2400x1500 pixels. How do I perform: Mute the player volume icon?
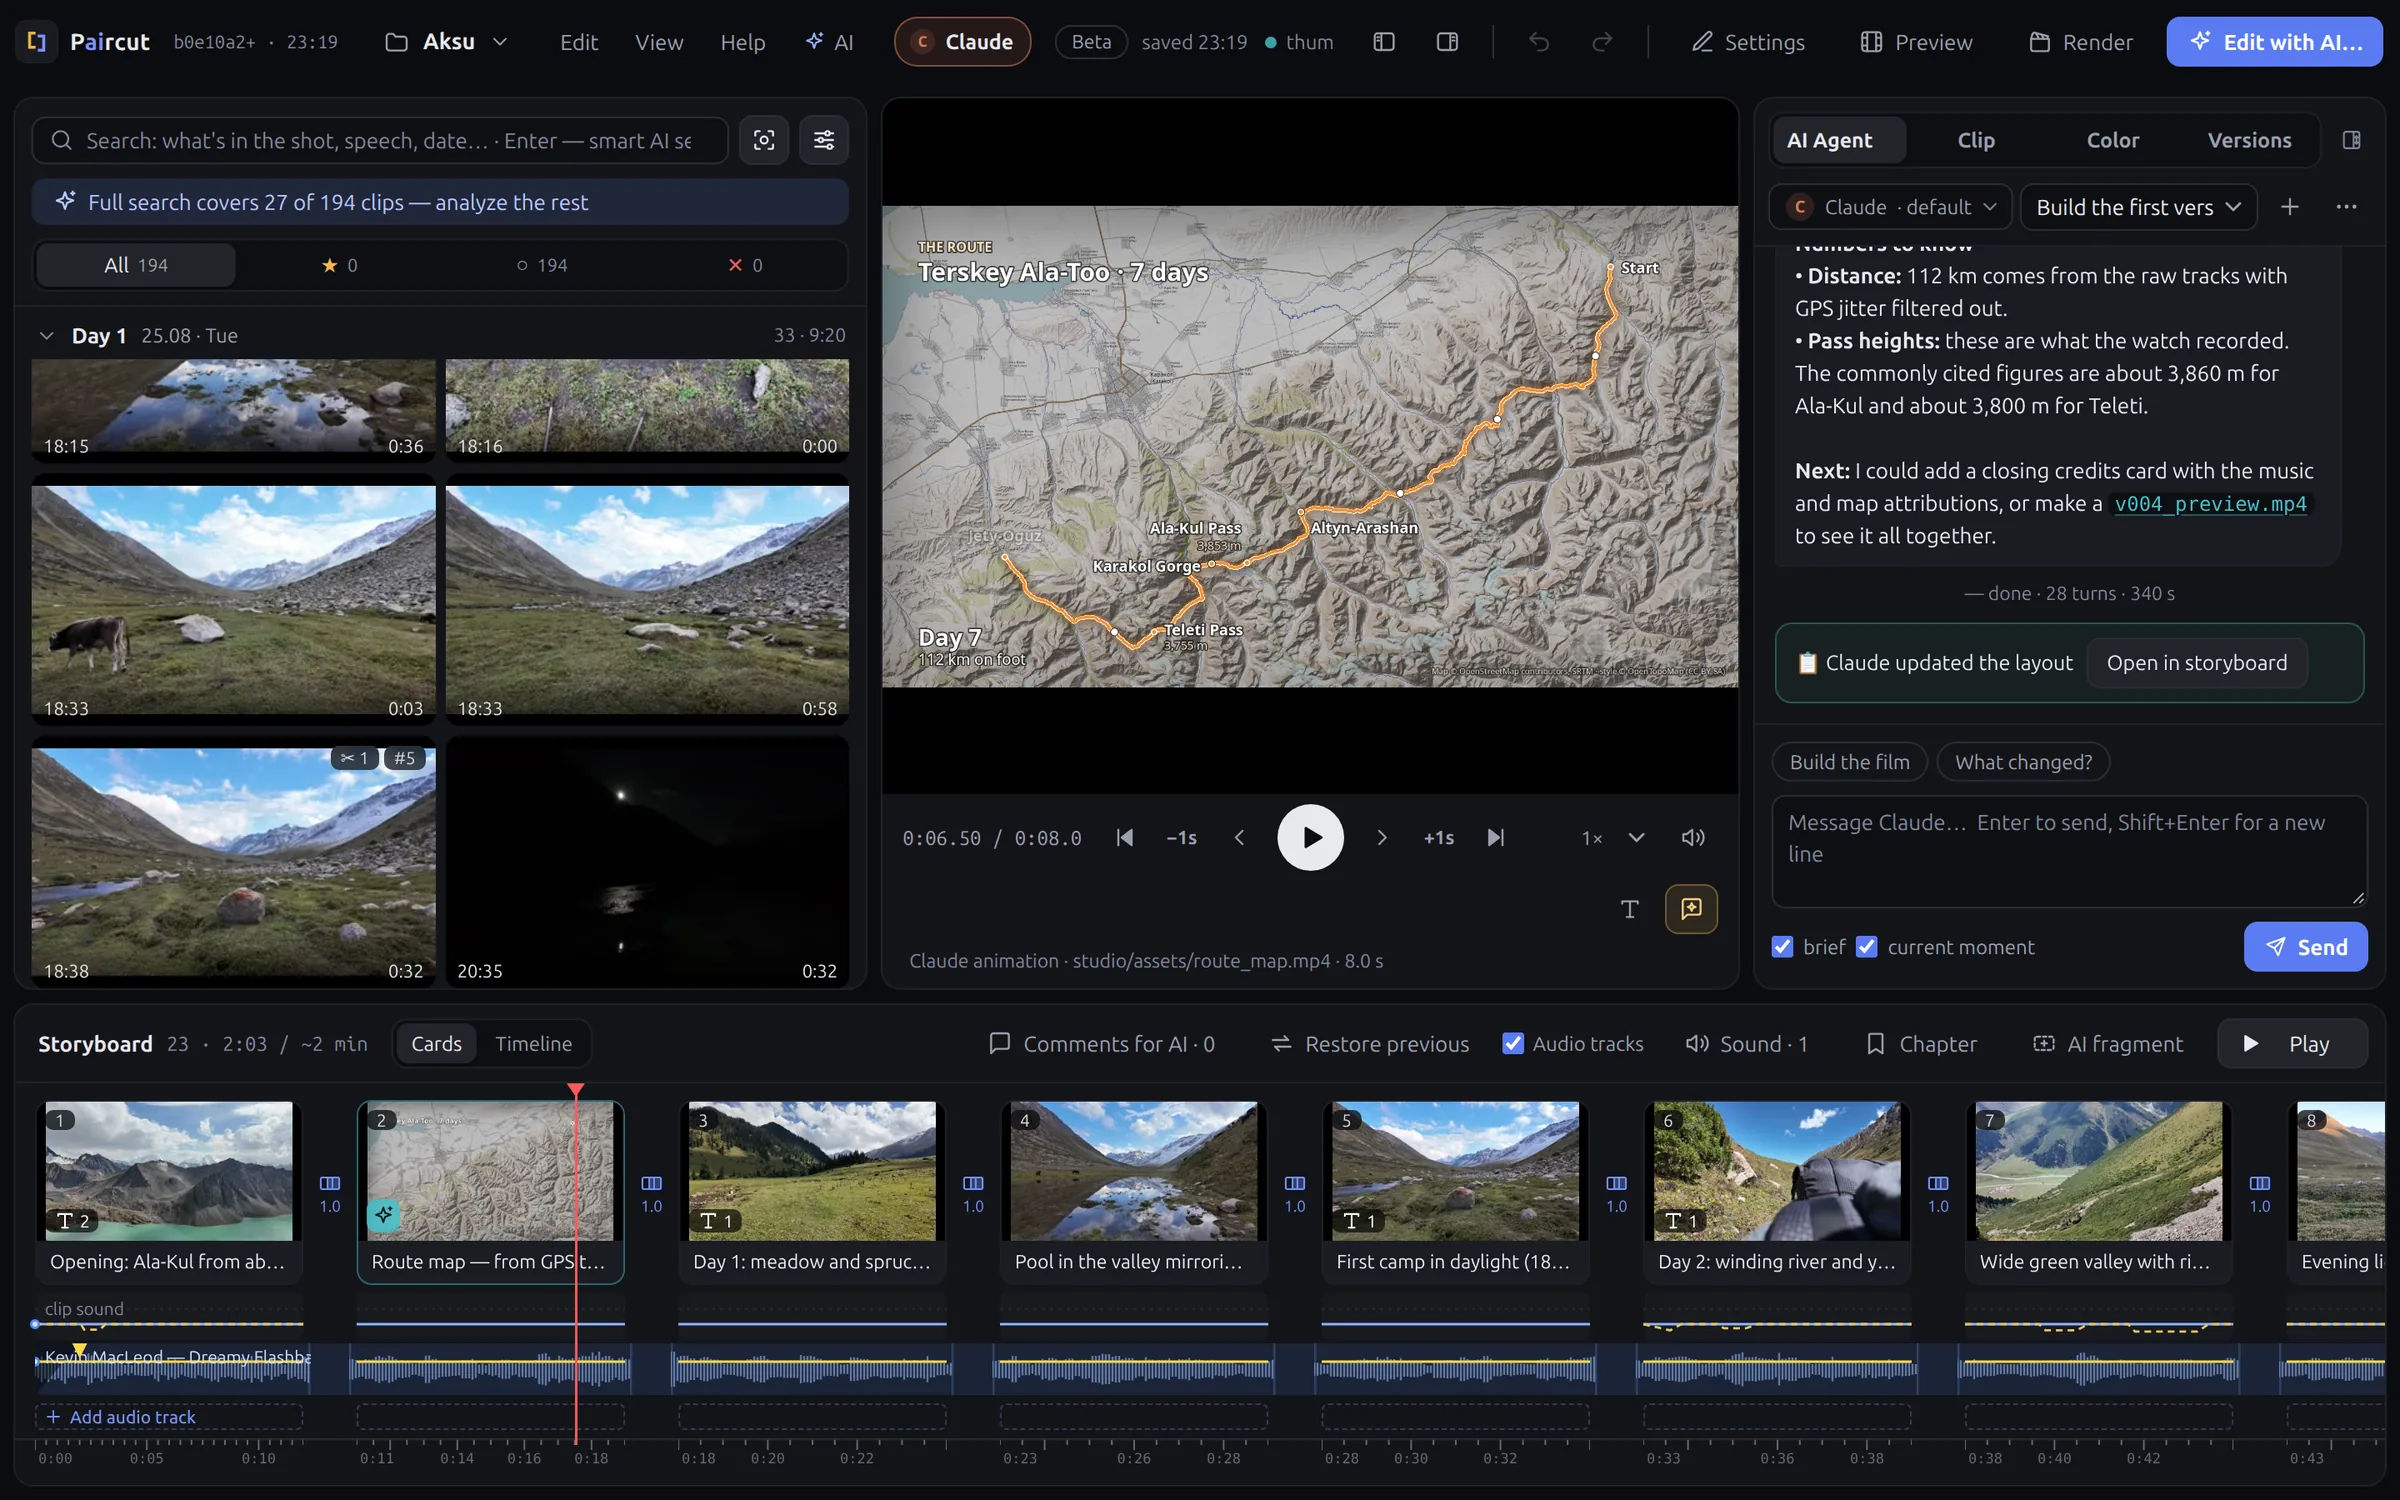(1693, 838)
